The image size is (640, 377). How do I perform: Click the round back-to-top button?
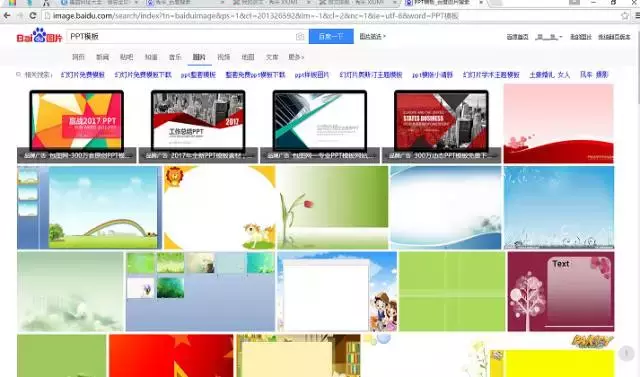626,353
